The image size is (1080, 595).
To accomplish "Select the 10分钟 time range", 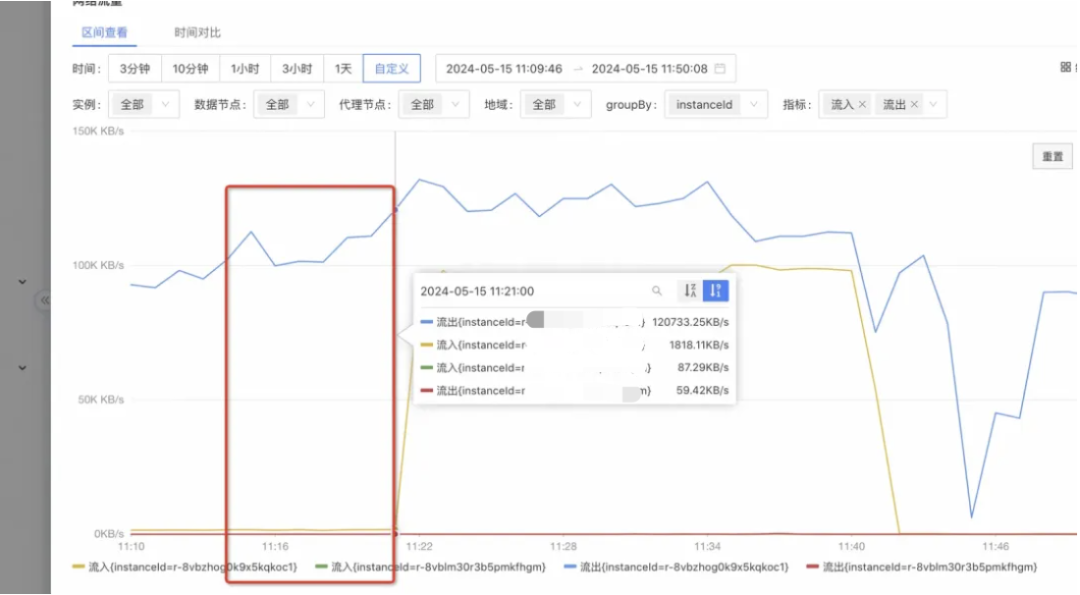I will pos(190,69).
